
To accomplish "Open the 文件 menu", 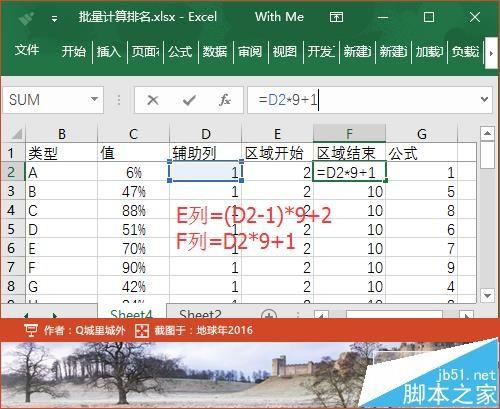I will point(27,50).
